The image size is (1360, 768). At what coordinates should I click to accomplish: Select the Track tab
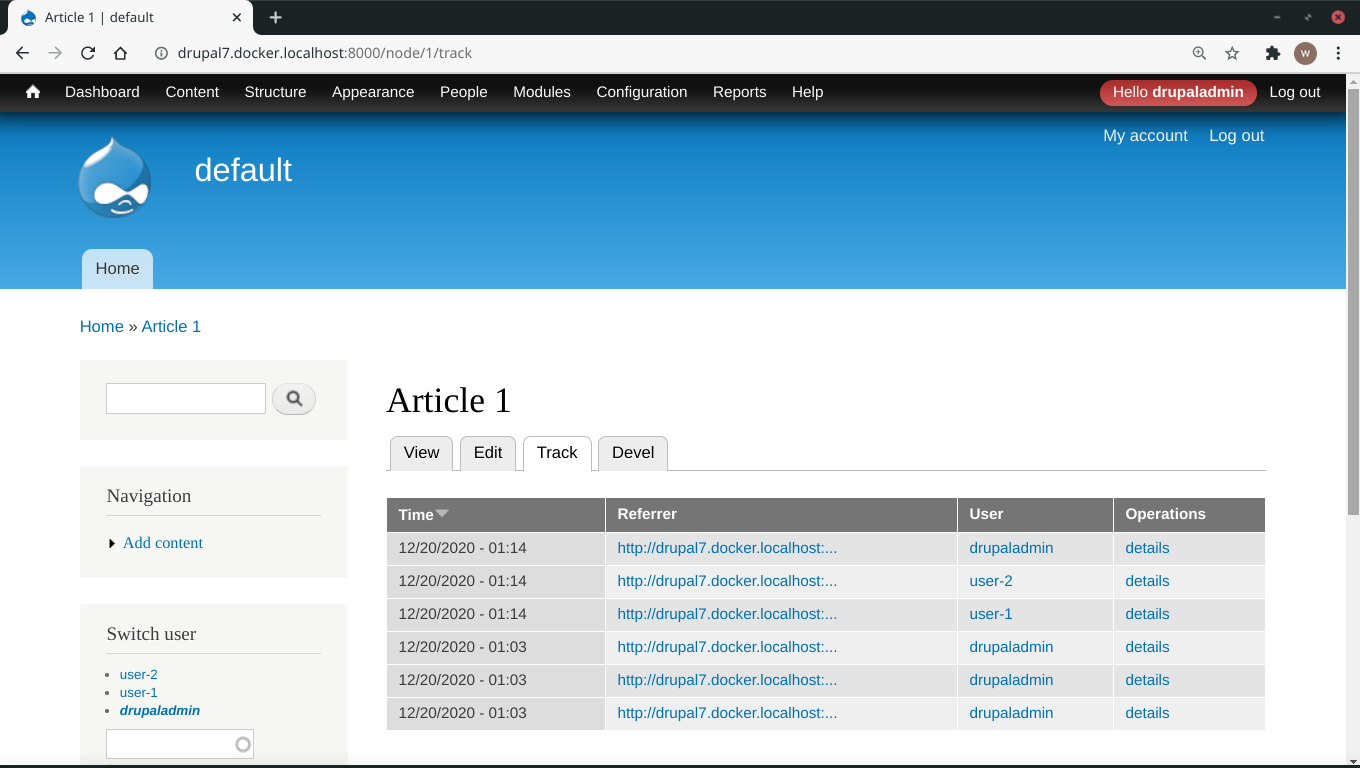pyautogui.click(x=557, y=453)
